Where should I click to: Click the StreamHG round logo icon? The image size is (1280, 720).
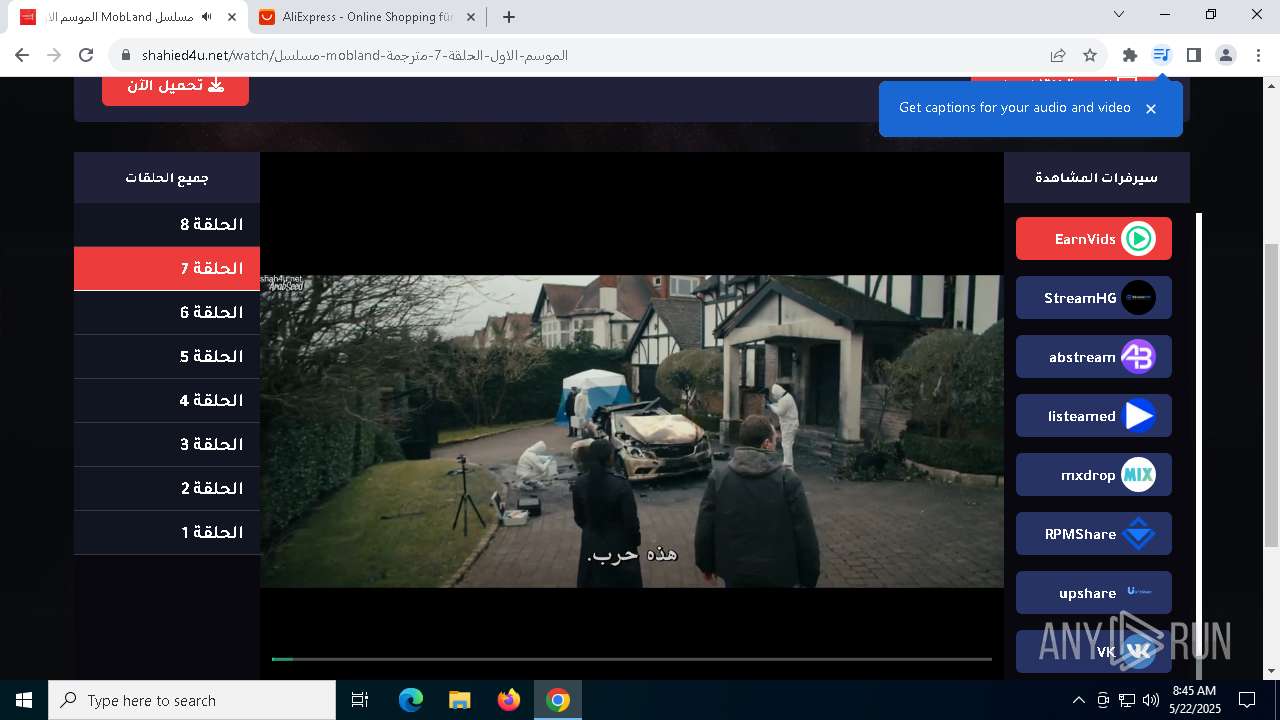pyautogui.click(x=1138, y=298)
